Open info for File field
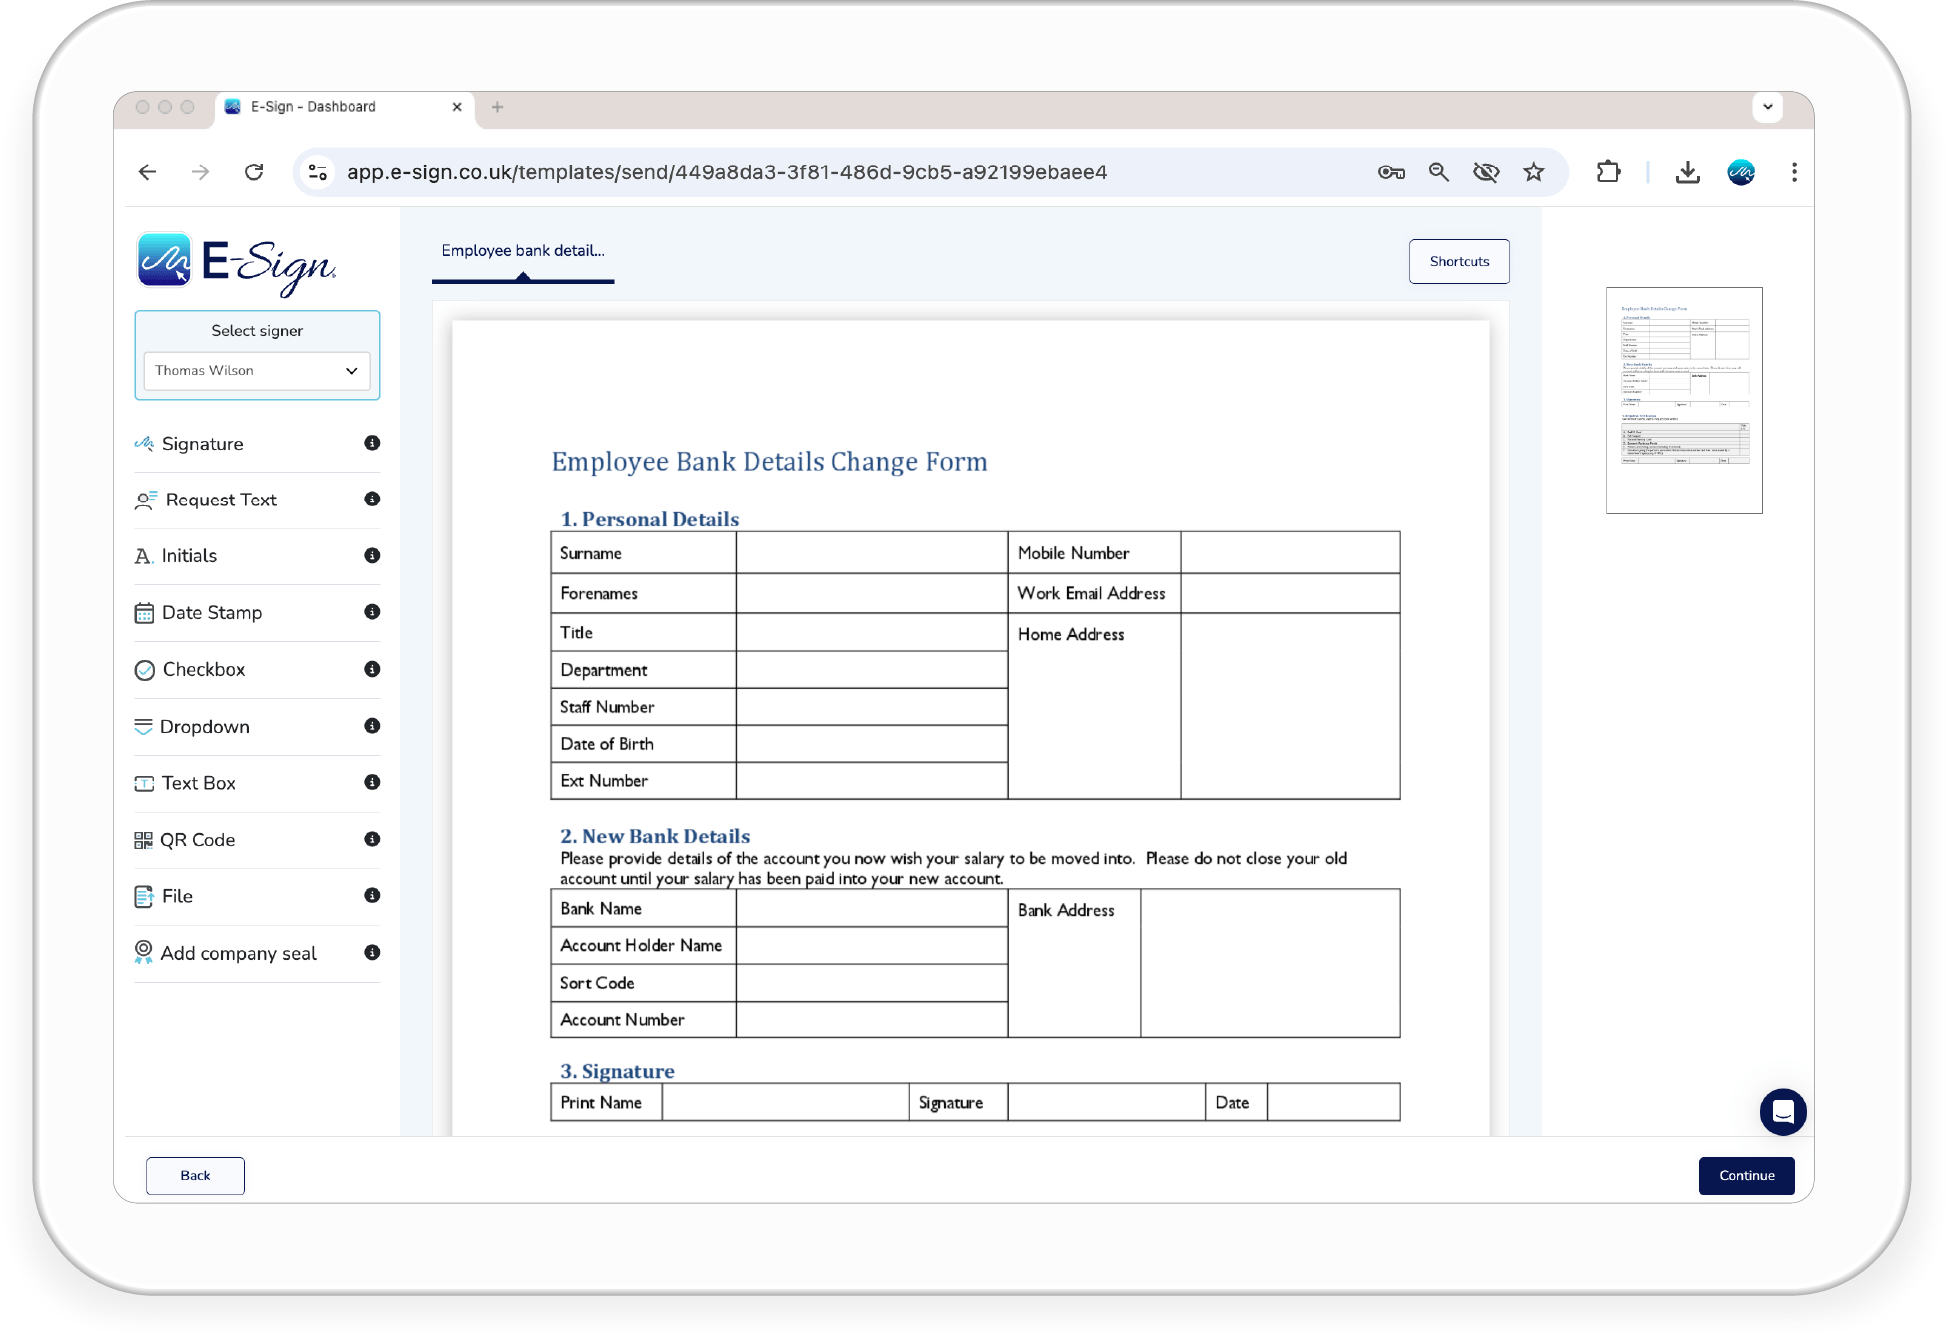The width and height of the screenshot is (1948, 1340). (372, 895)
